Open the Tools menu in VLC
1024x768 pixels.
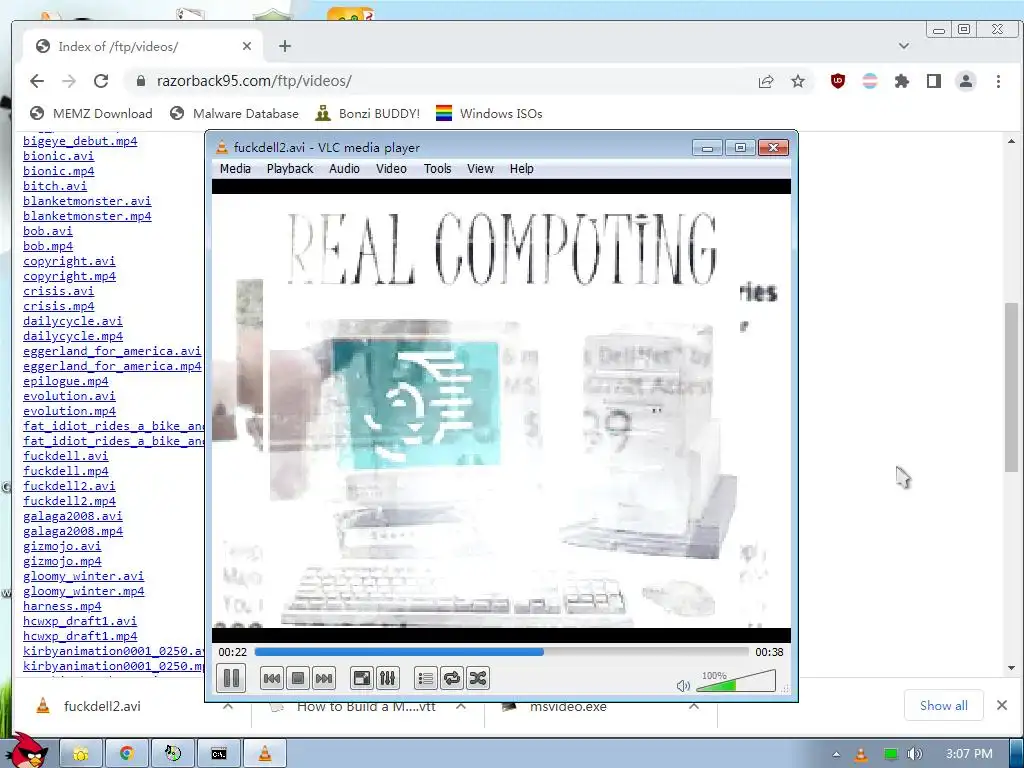(x=438, y=168)
